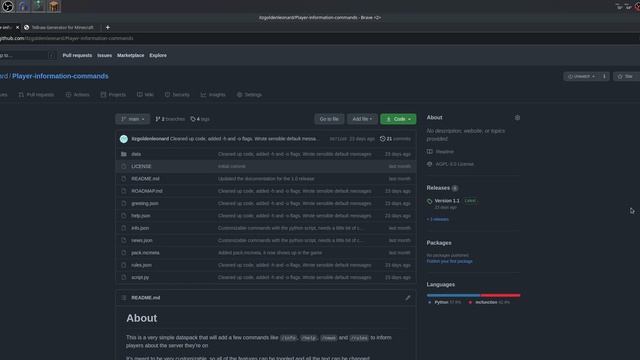Edit the README with the pencil icon
The height and width of the screenshot is (360, 640).
pos(407,298)
